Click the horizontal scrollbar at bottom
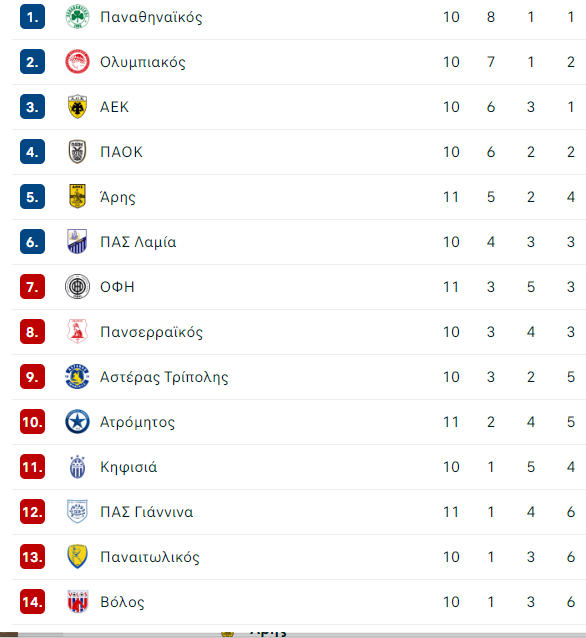586x638 pixels. (293, 635)
